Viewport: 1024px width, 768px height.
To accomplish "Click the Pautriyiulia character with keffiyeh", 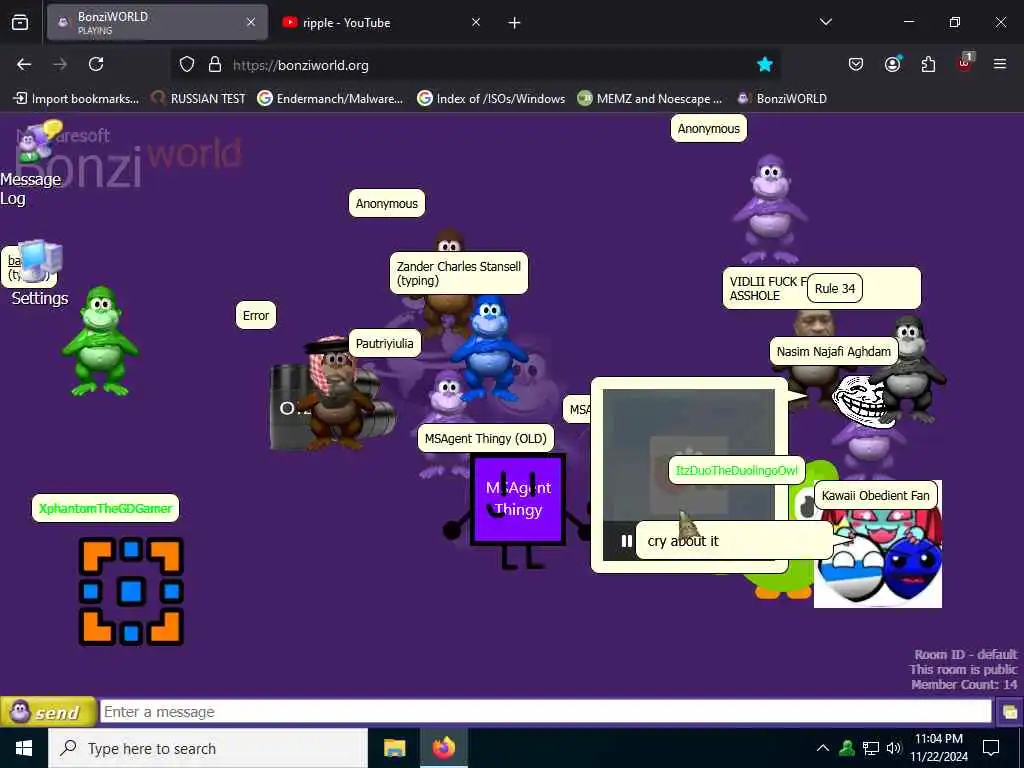I will click(334, 392).
